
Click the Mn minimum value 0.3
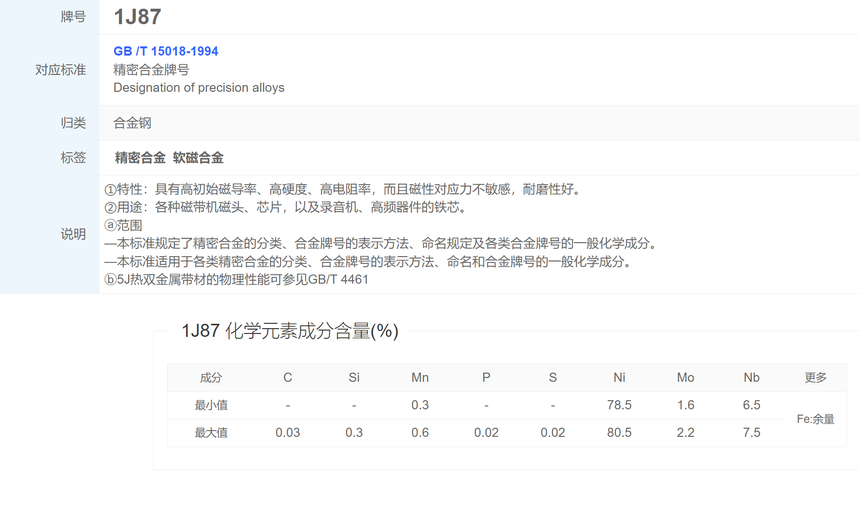pos(420,405)
